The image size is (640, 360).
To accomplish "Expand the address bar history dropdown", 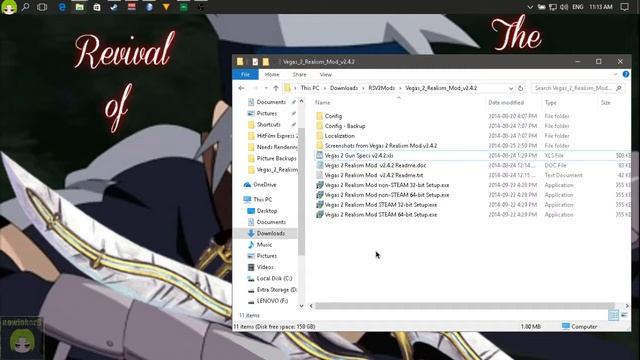I will pyautogui.click(x=511, y=88).
